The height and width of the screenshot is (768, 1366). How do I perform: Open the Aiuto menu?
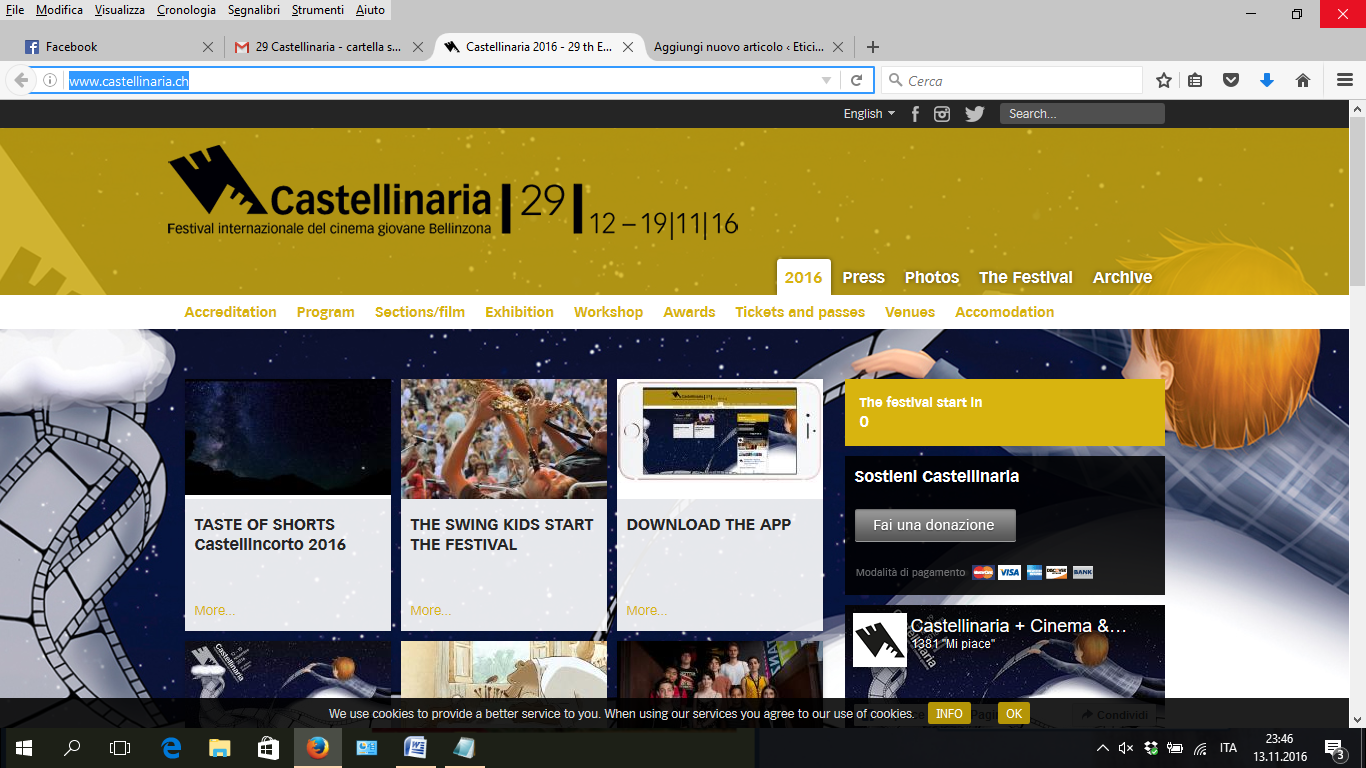[370, 10]
